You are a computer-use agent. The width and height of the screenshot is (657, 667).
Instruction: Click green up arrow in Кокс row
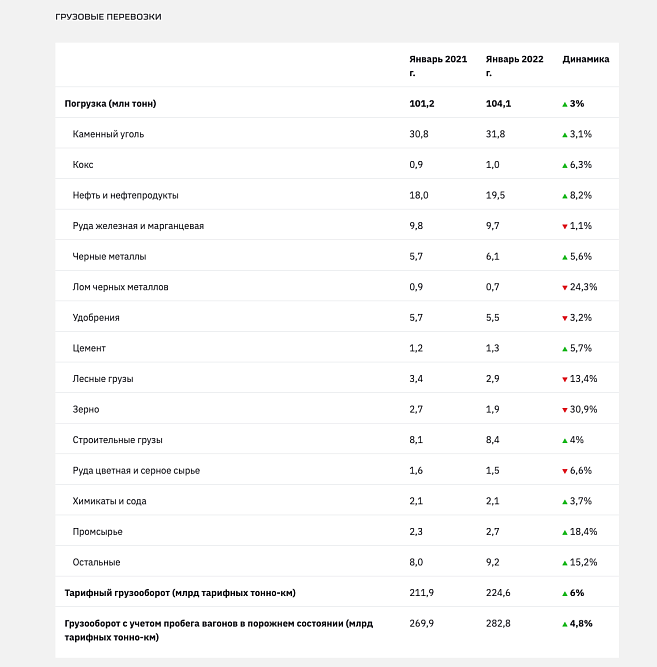565,165
